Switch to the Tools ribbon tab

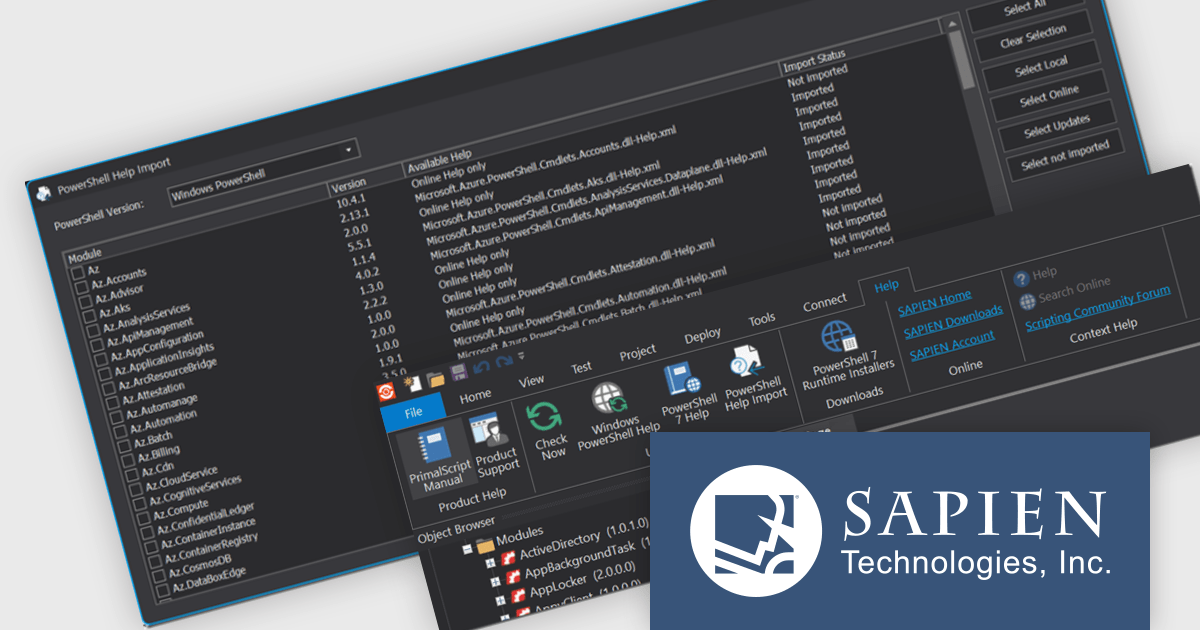click(x=762, y=320)
